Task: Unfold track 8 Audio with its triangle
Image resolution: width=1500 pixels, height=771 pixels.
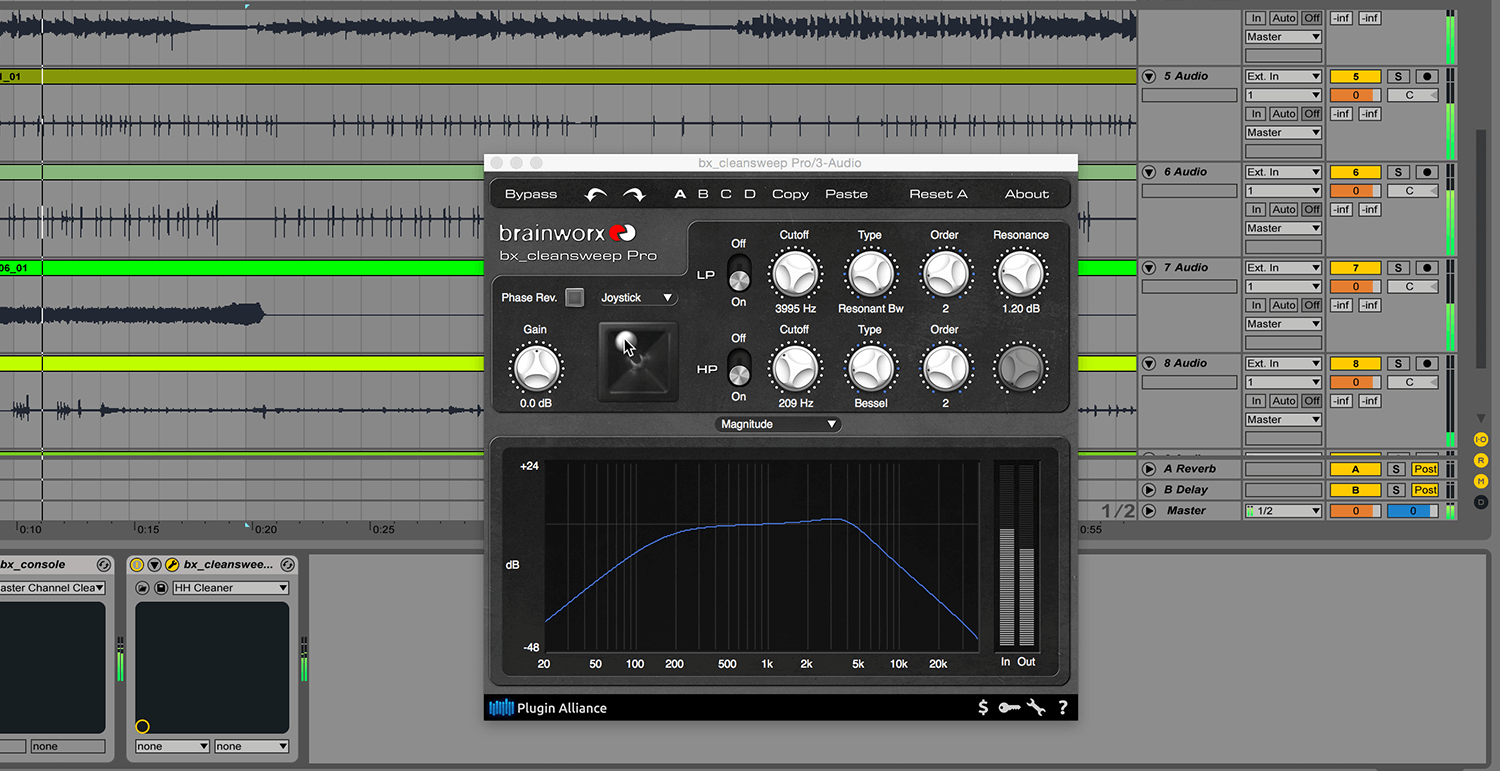Action: [x=1149, y=364]
